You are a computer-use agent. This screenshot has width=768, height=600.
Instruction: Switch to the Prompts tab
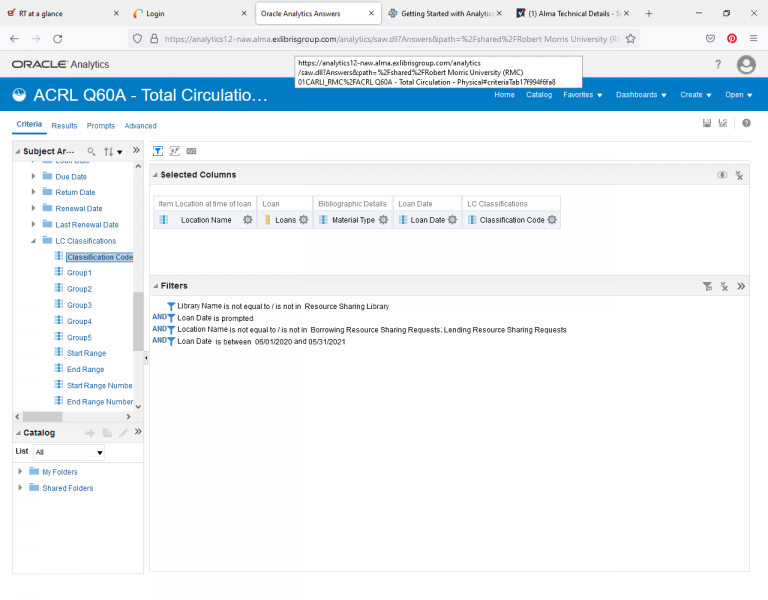(x=100, y=126)
